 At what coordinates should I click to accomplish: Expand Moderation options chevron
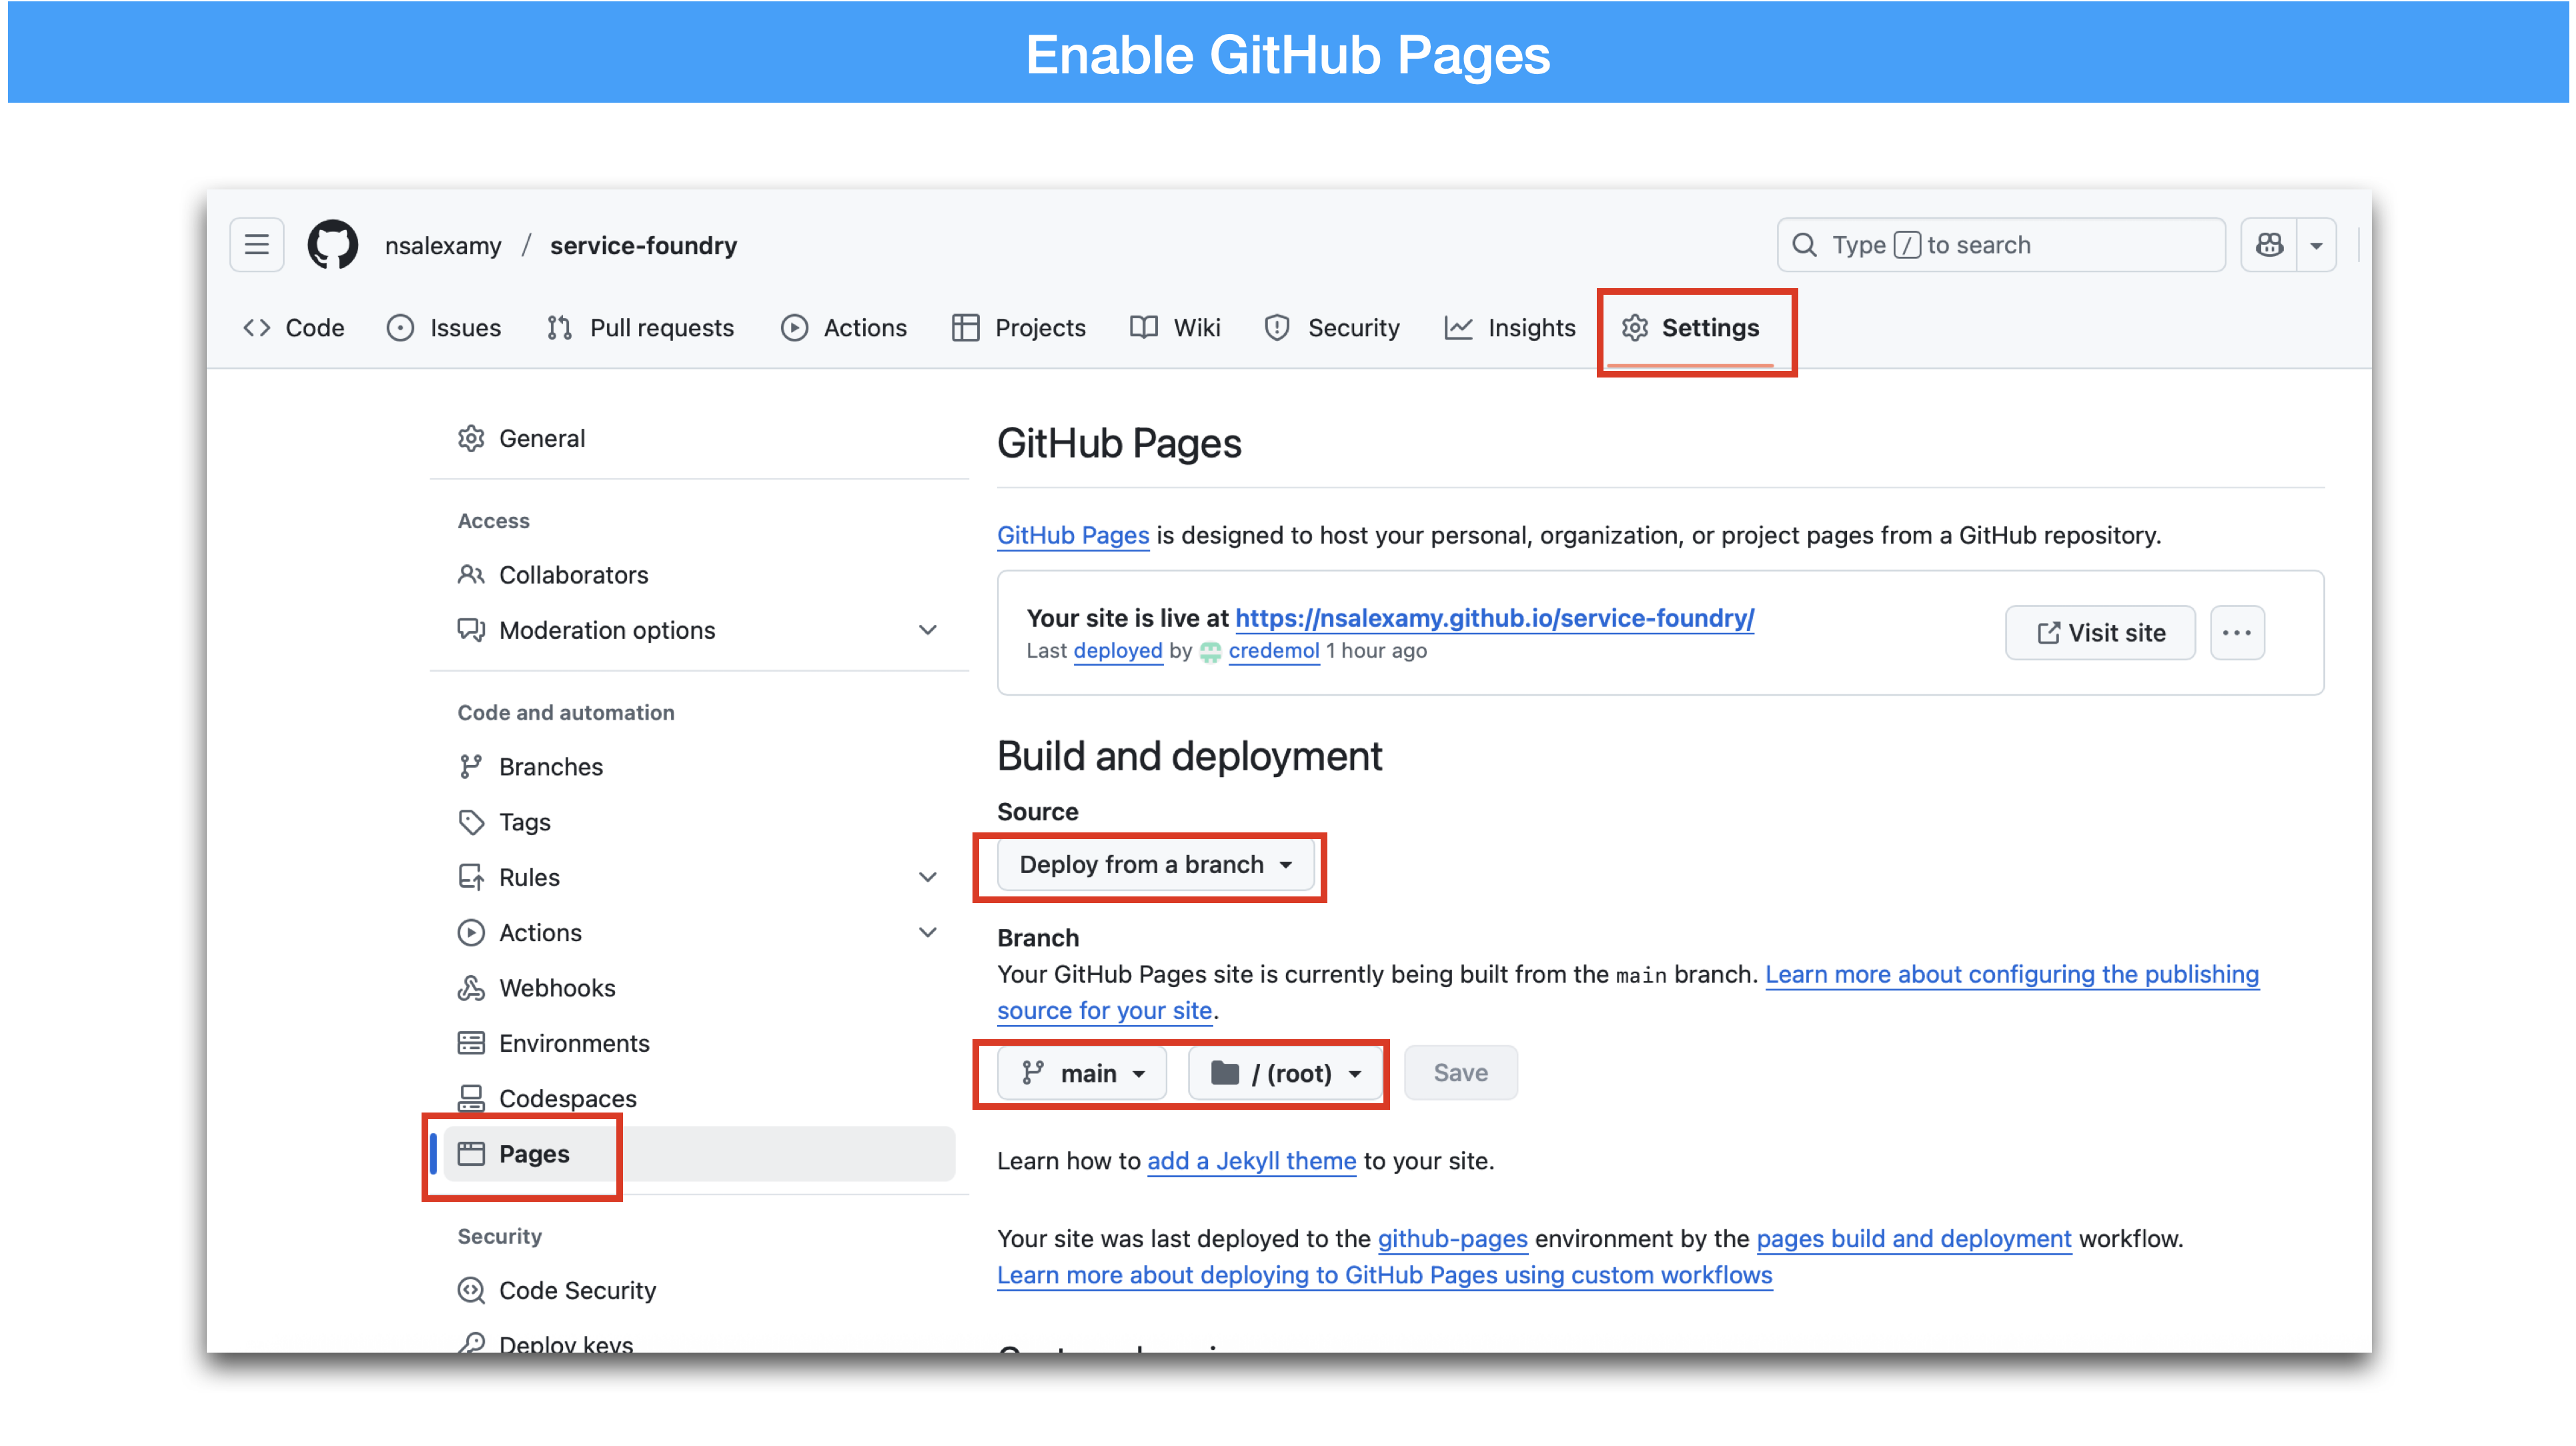[x=927, y=630]
